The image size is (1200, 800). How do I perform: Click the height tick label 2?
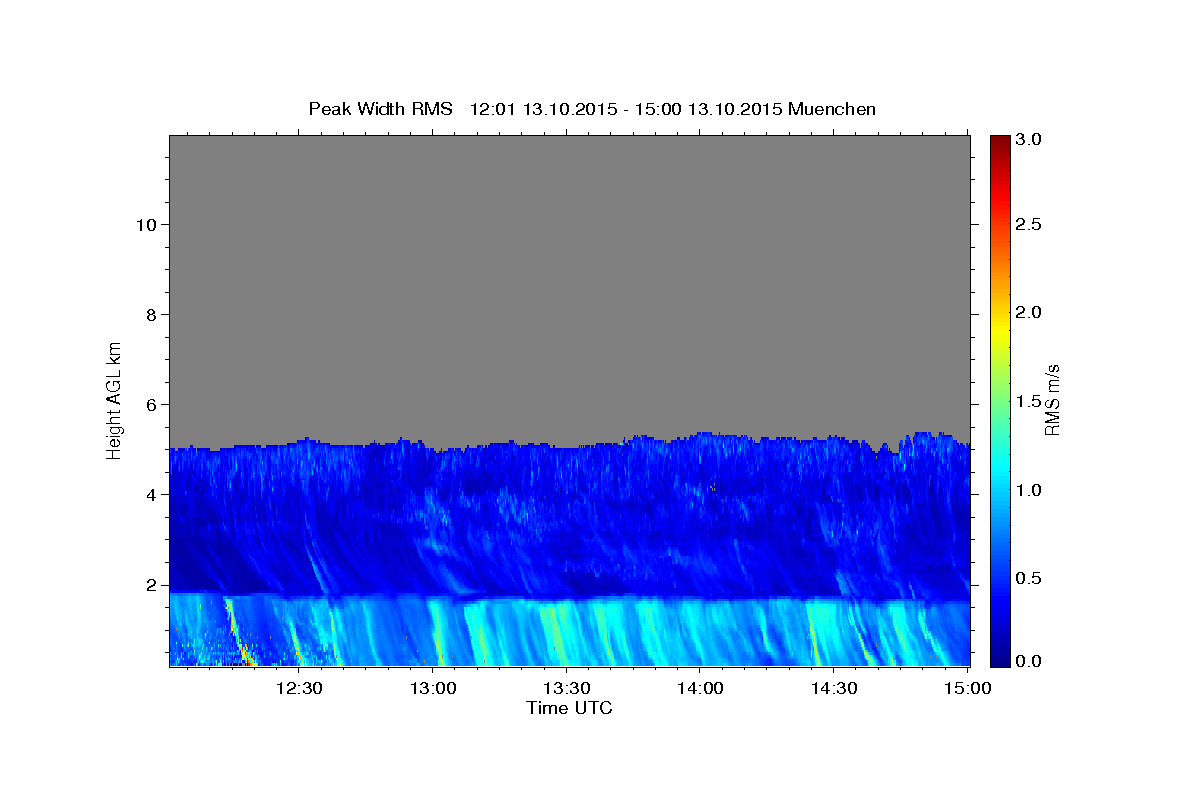[x=150, y=585]
